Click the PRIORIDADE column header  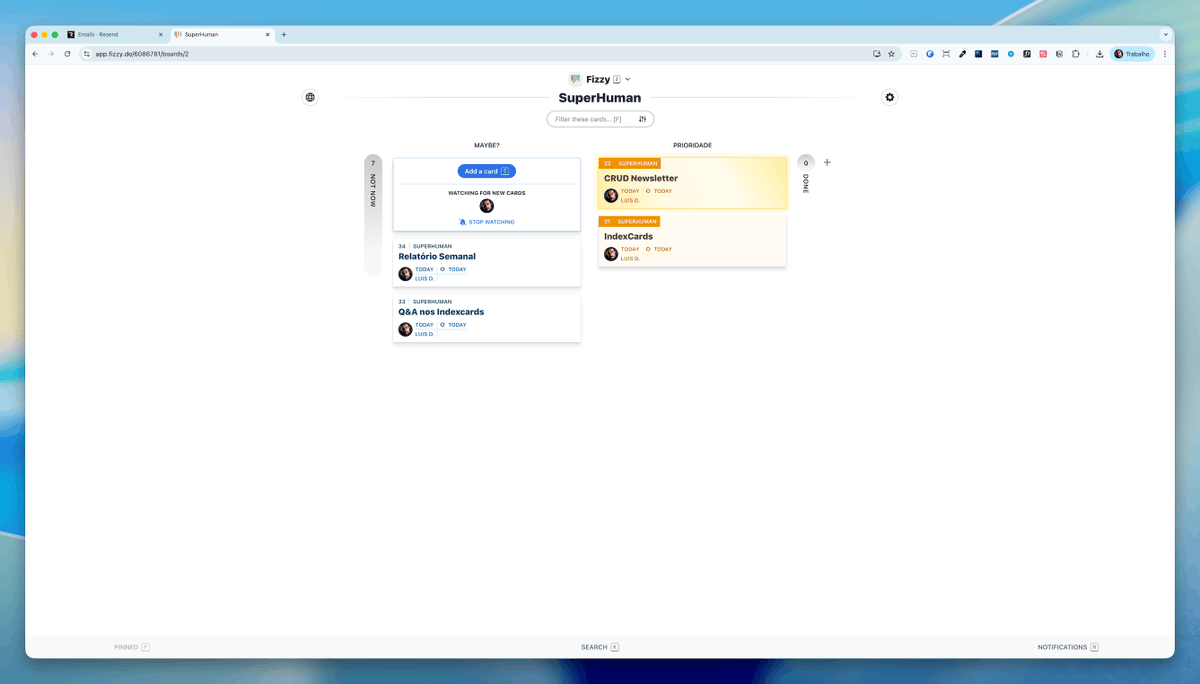tap(692, 145)
